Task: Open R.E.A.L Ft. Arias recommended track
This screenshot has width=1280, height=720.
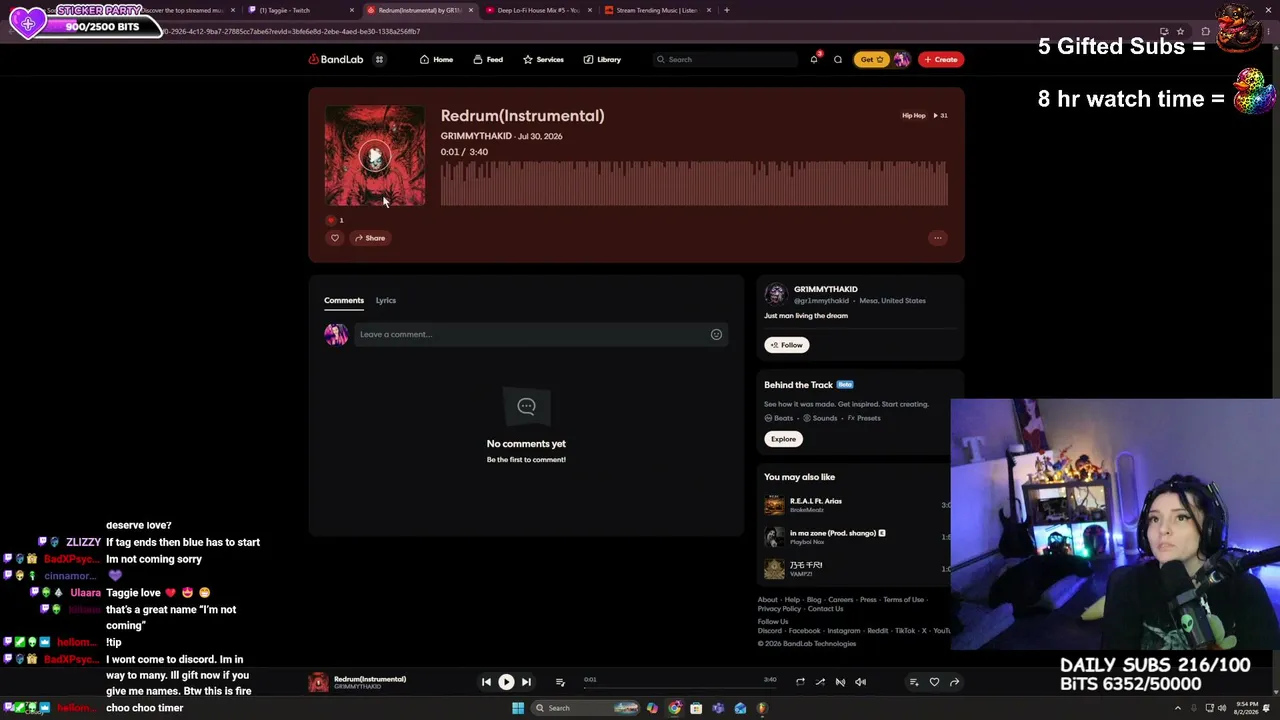Action: click(x=816, y=501)
